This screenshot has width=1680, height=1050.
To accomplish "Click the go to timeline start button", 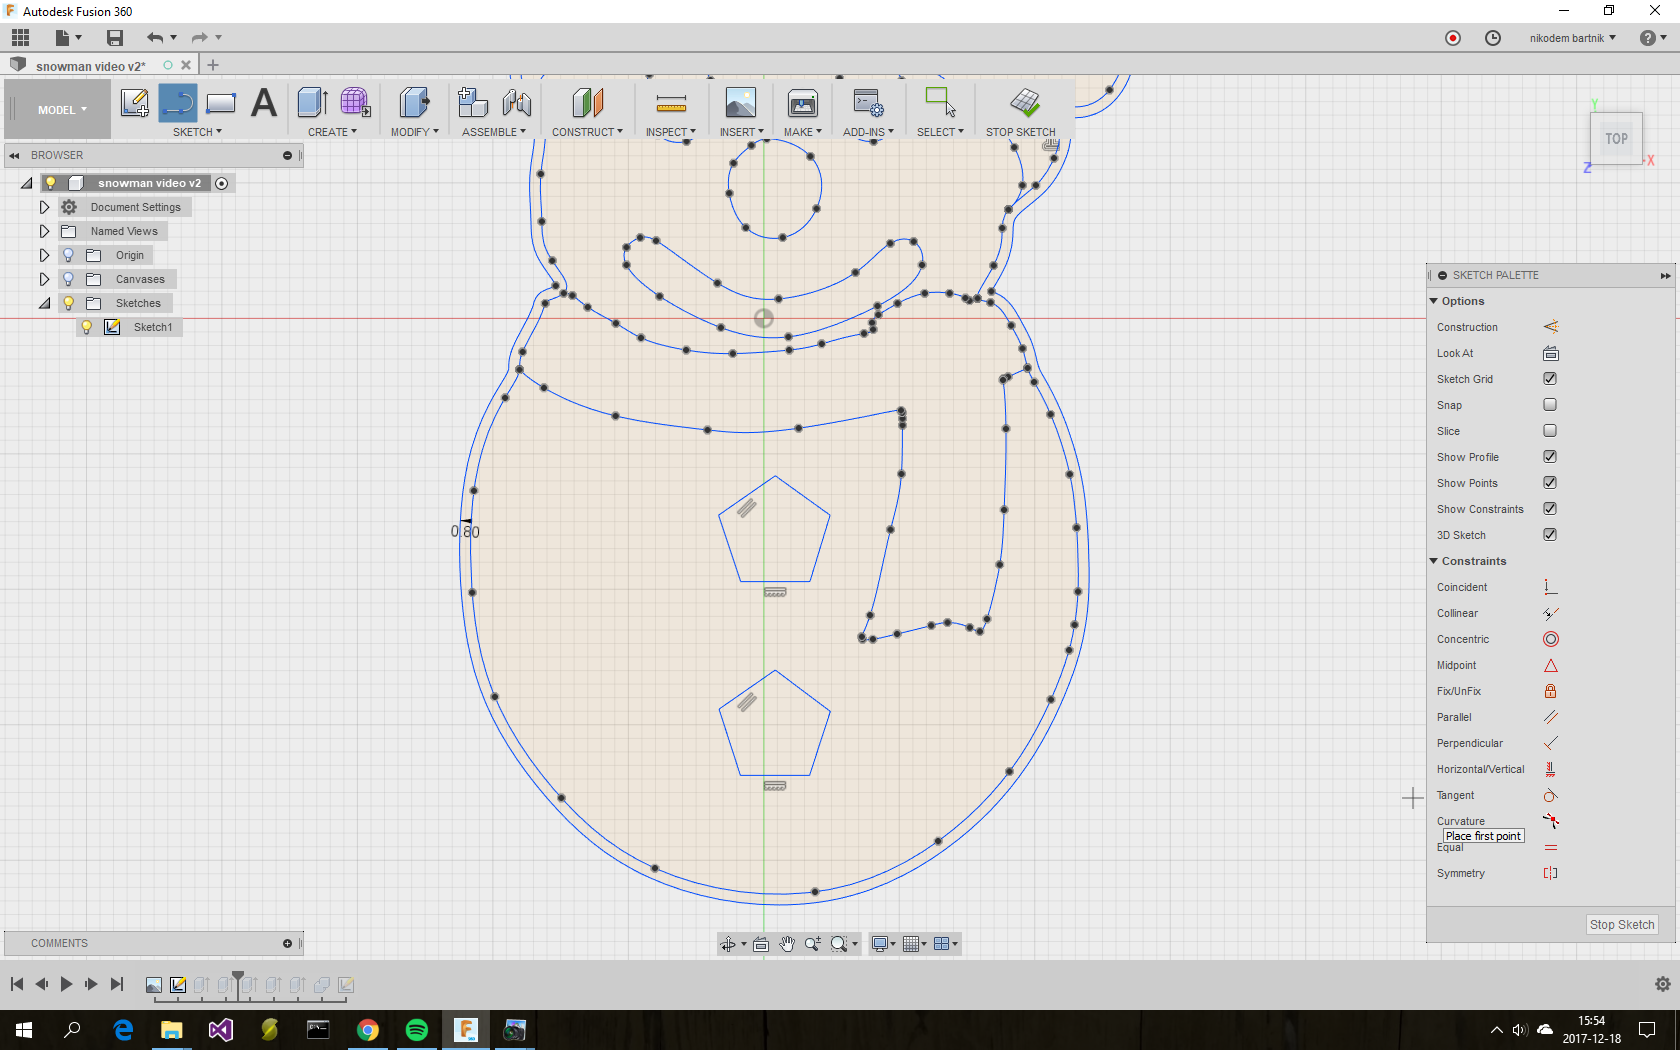I will pyautogui.click(x=17, y=984).
